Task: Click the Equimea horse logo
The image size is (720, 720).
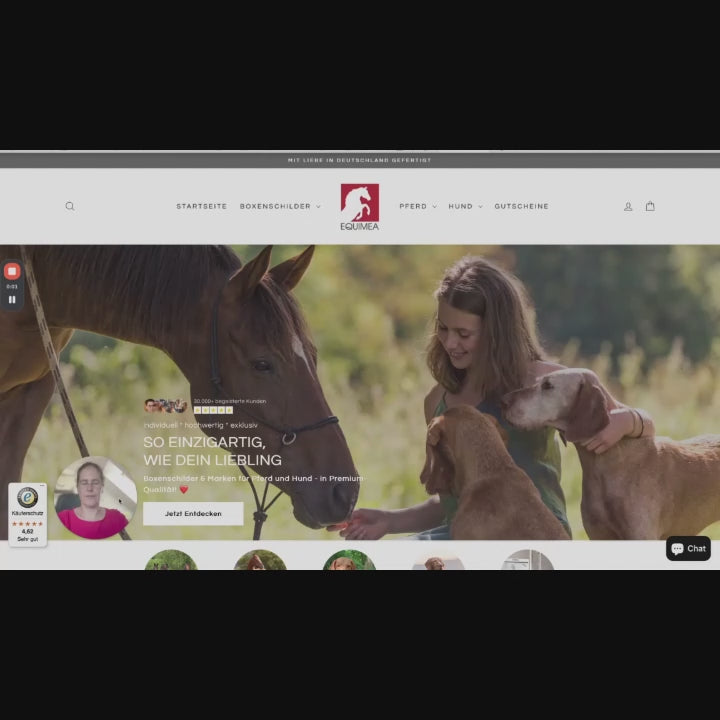Action: point(359,207)
